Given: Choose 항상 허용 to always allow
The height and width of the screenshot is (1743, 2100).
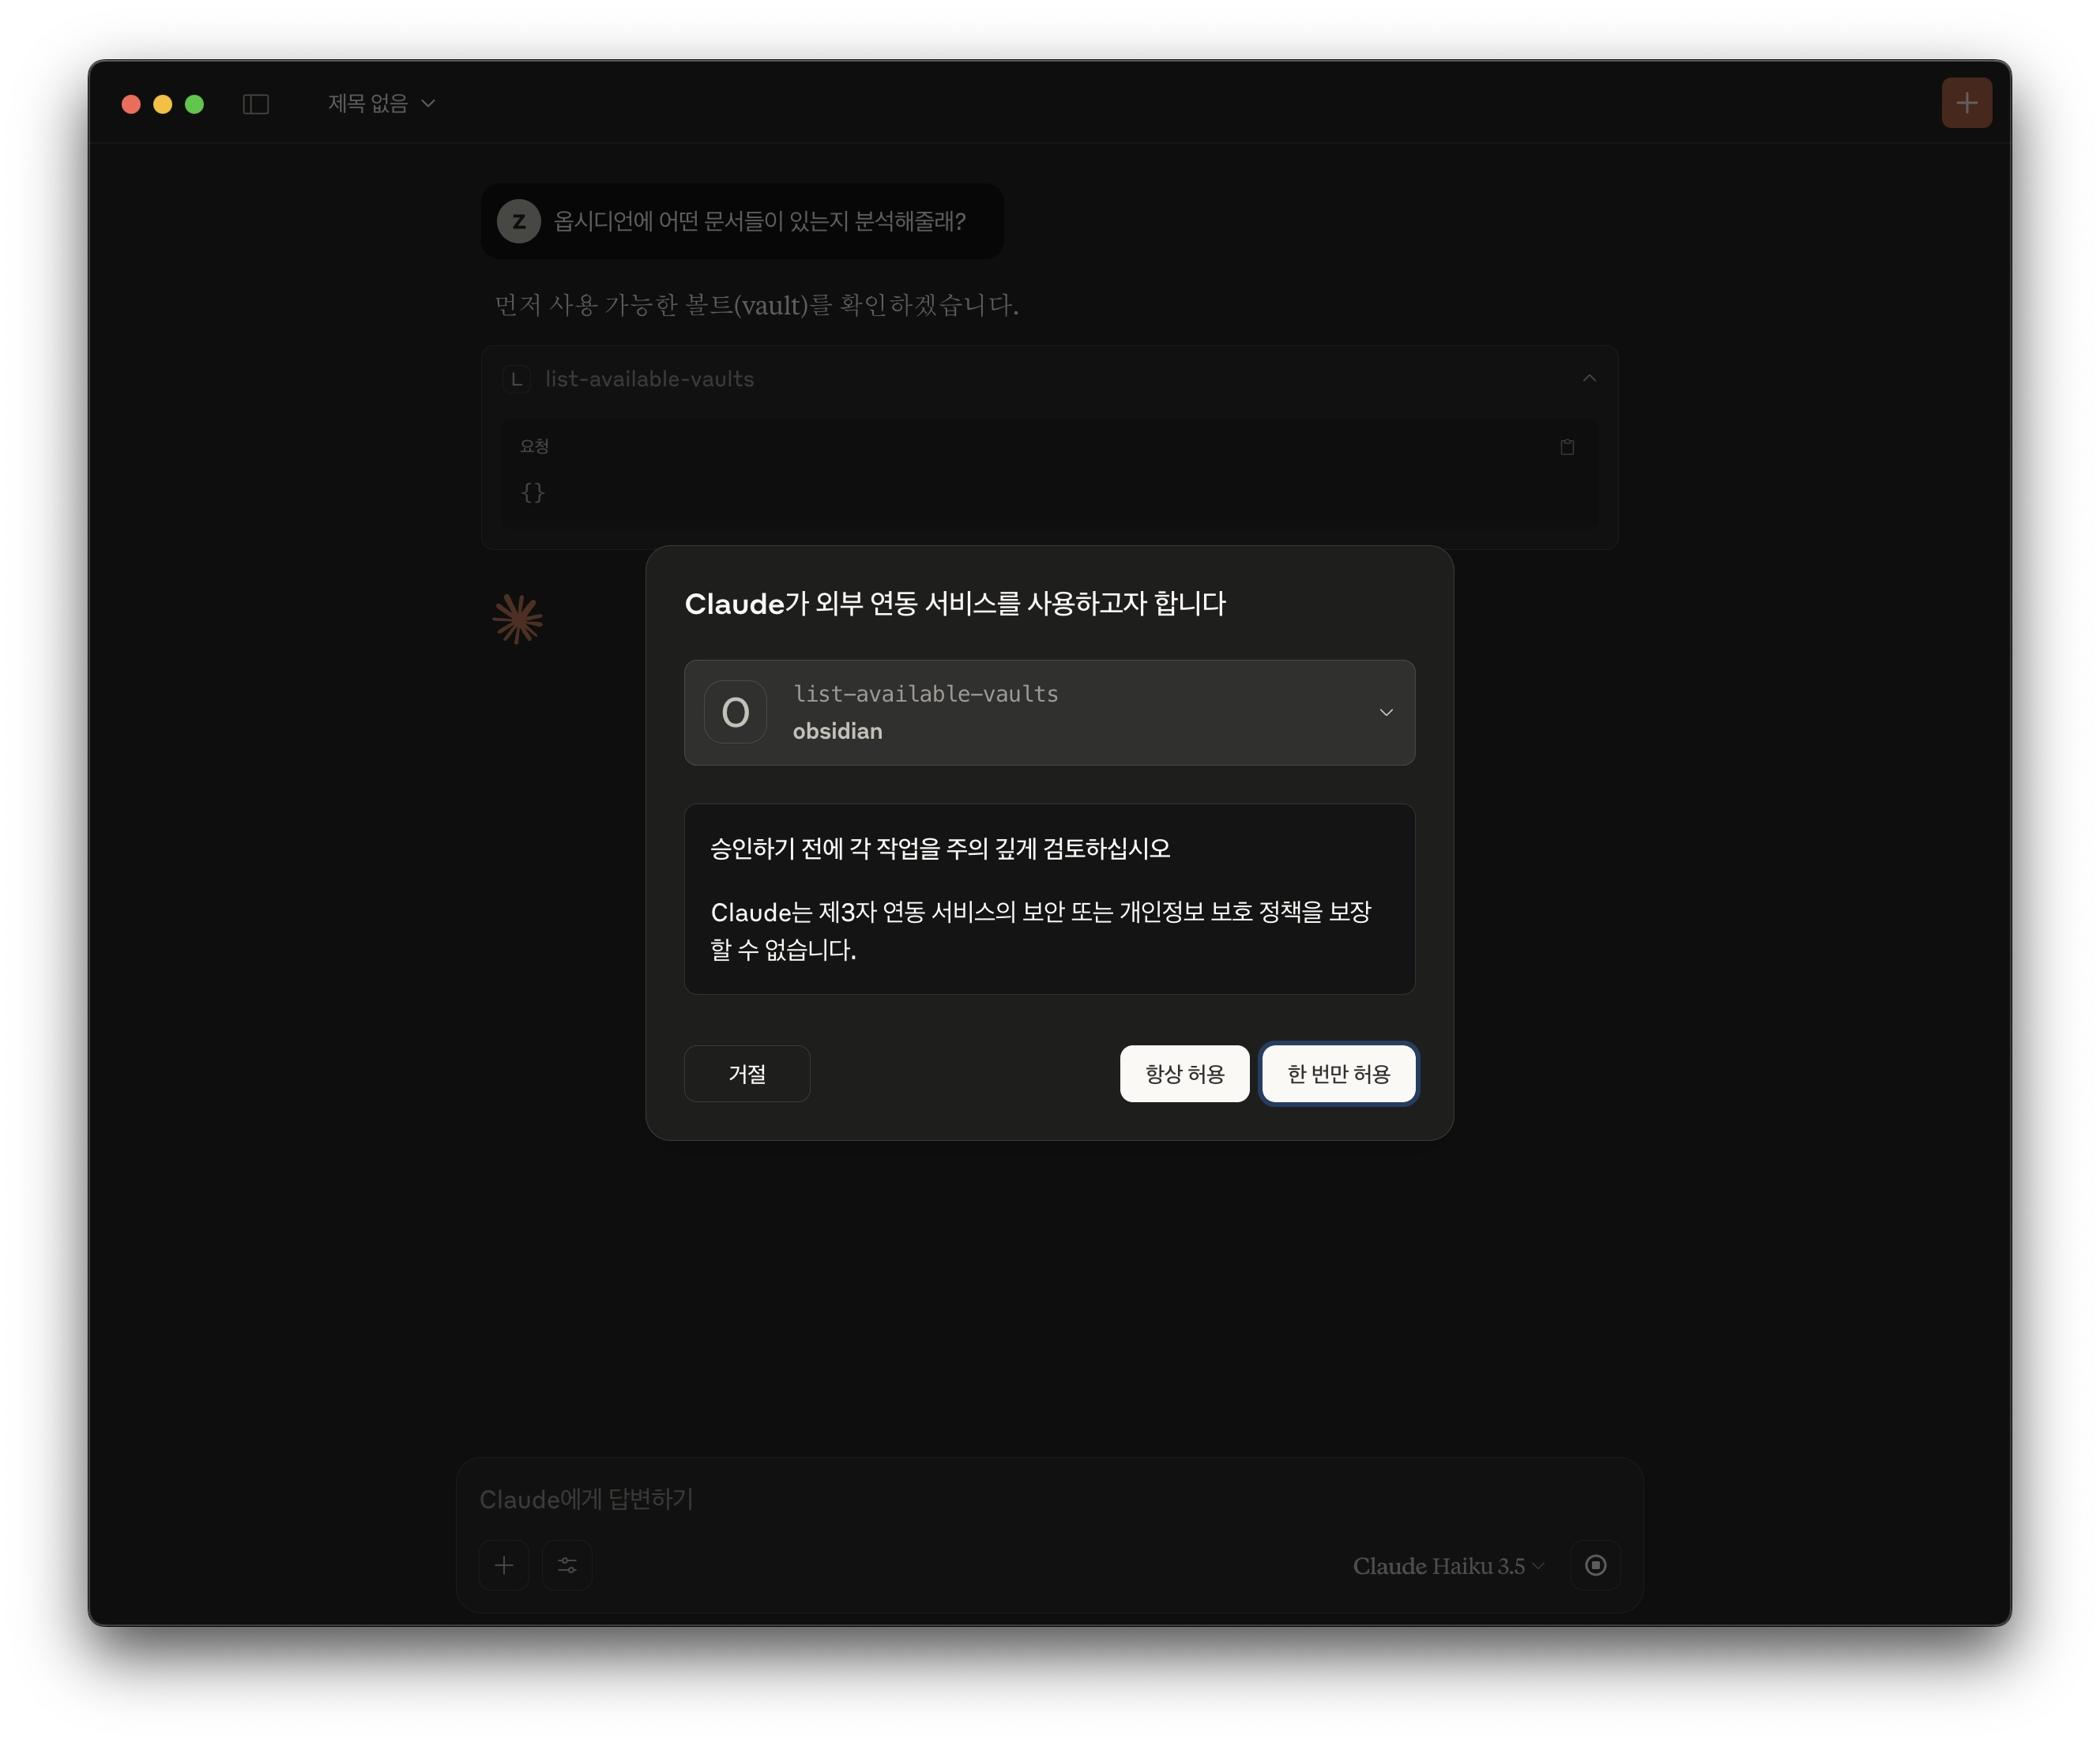Looking at the screenshot, I should coord(1184,1073).
